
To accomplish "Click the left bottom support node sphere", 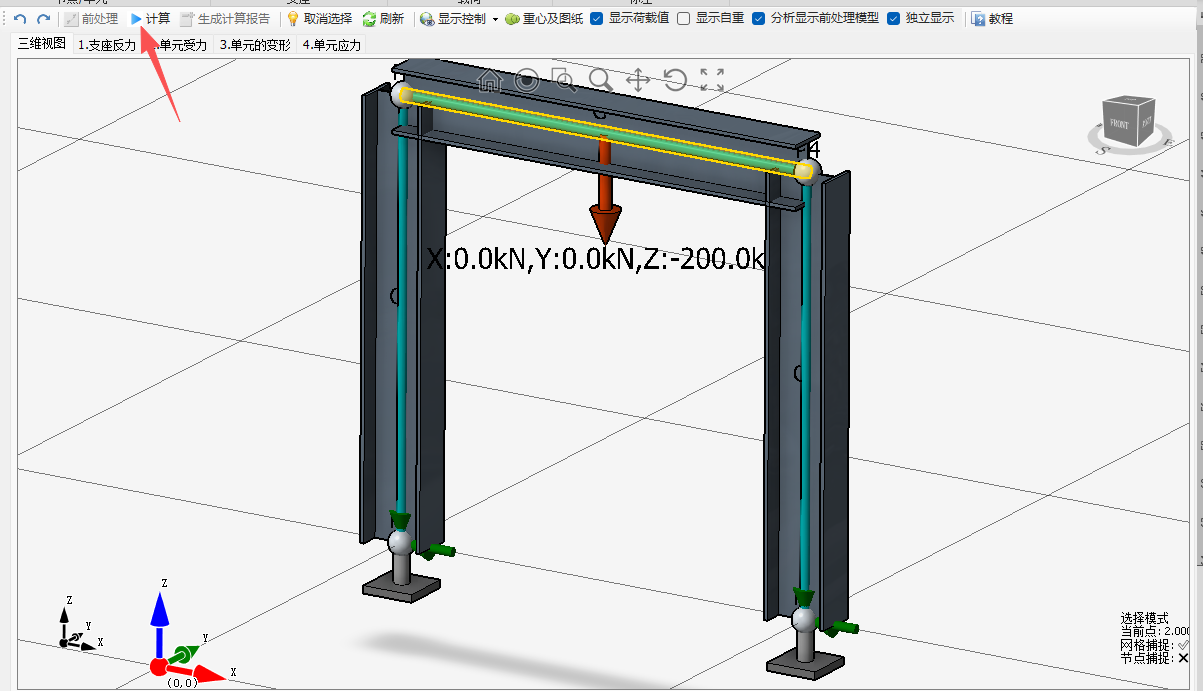I will pyautogui.click(x=401, y=542).
